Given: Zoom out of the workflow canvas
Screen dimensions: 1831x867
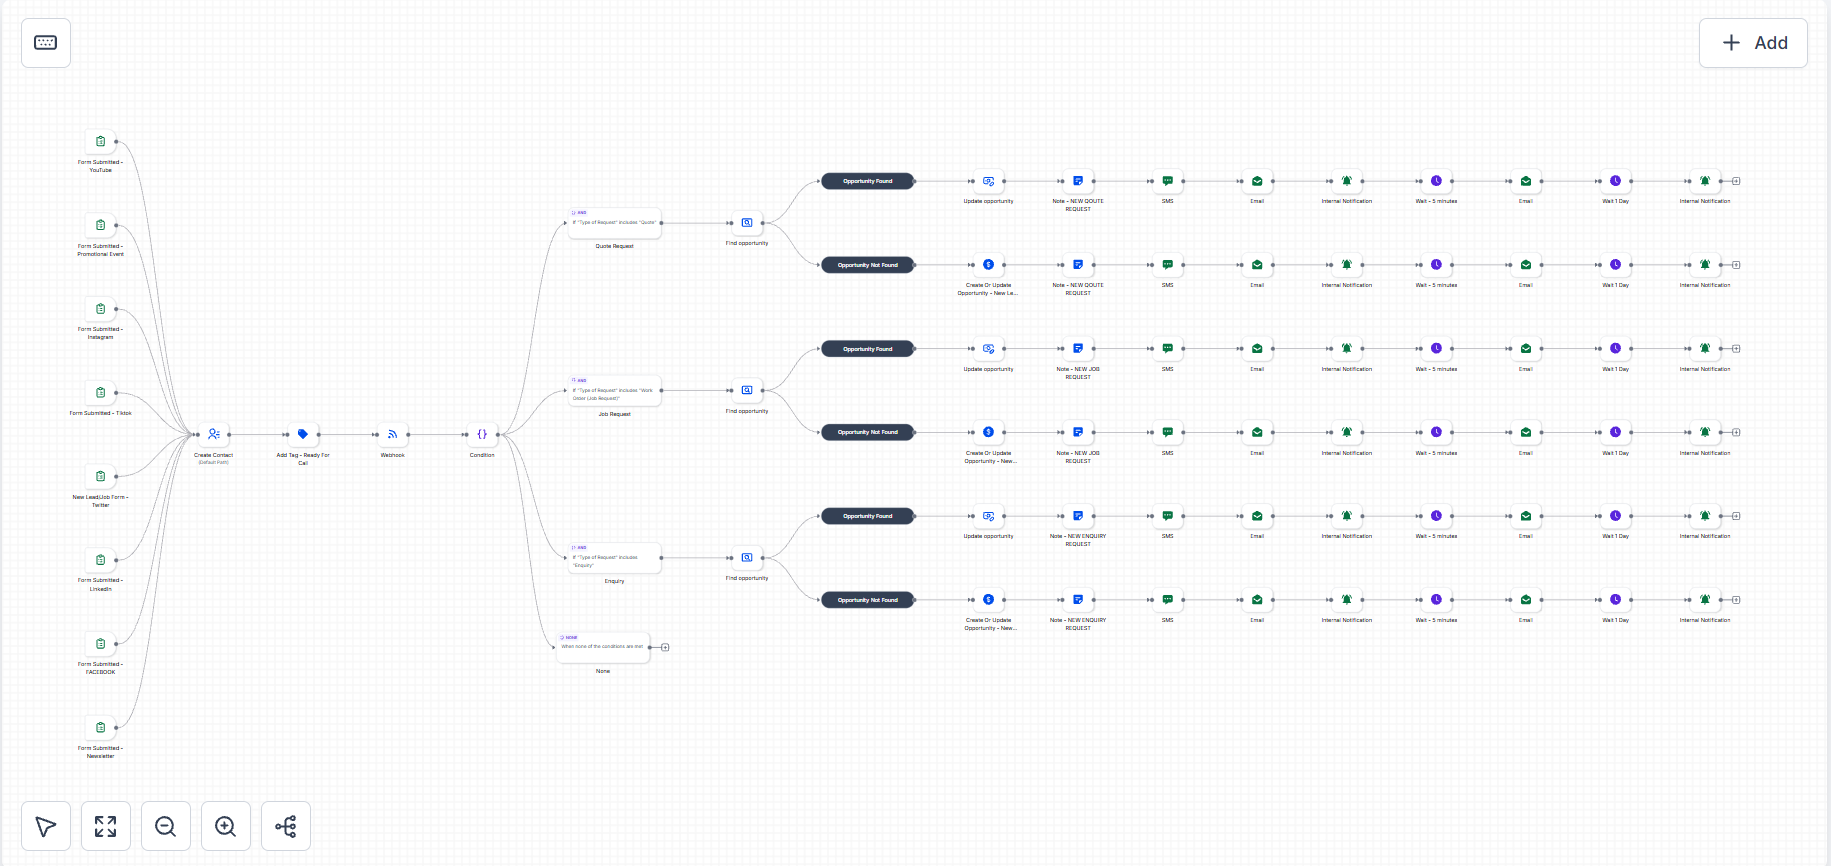Looking at the screenshot, I should point(166,826).
